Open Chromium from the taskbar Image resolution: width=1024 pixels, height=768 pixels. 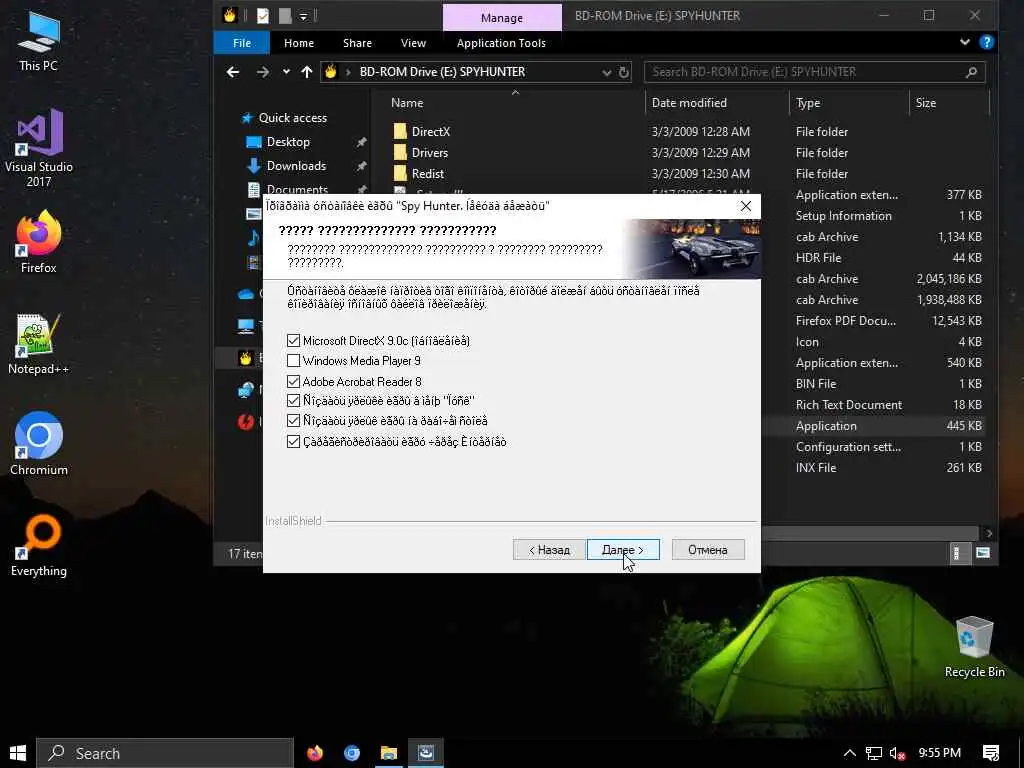pyautogui.click(x=352, y=753)
